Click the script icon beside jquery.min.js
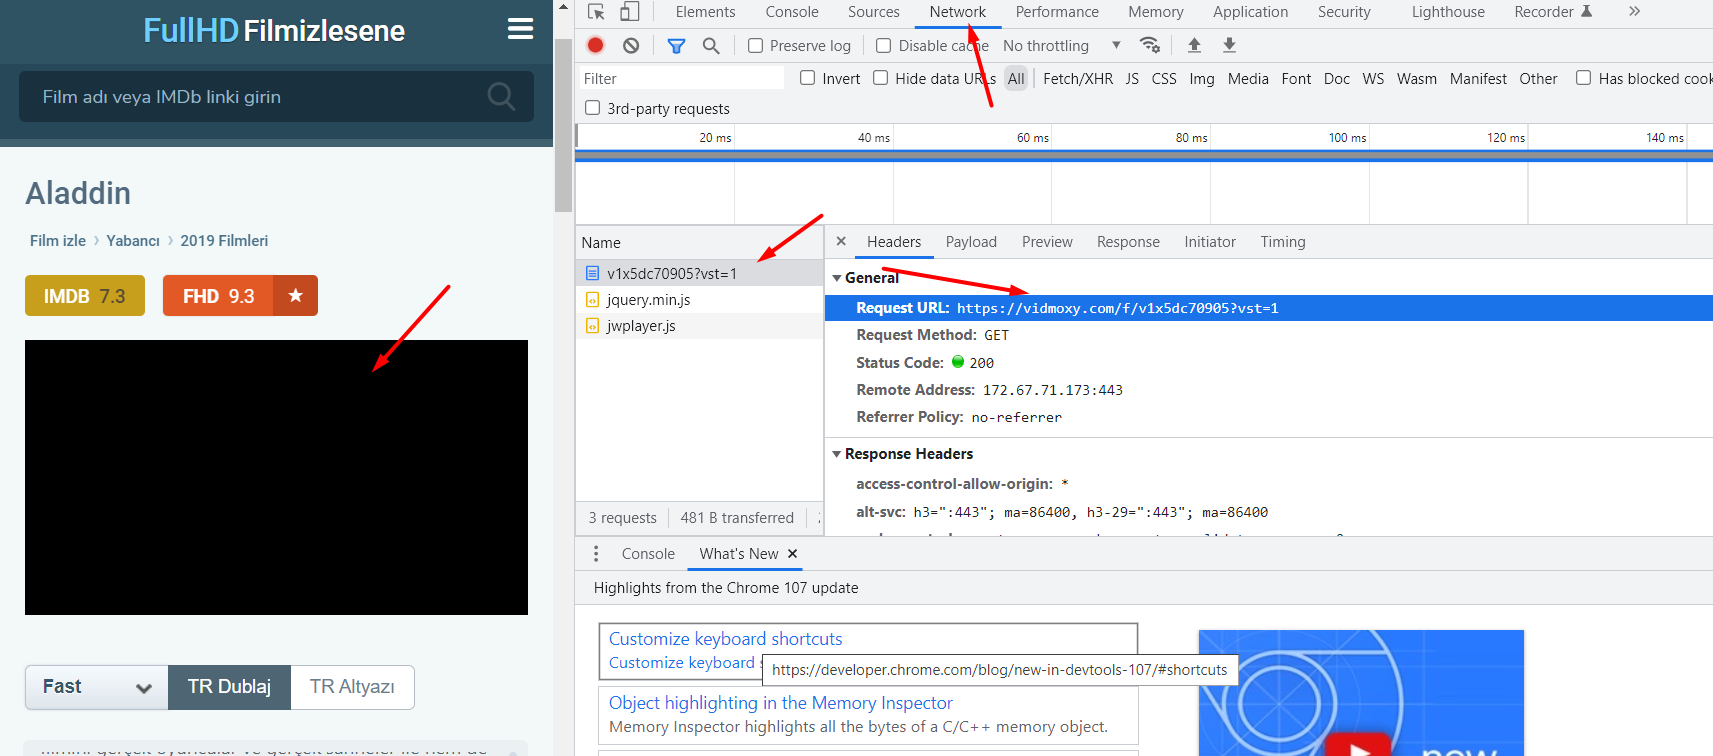This screenshot has width=1713, height=756. [592, 299]
